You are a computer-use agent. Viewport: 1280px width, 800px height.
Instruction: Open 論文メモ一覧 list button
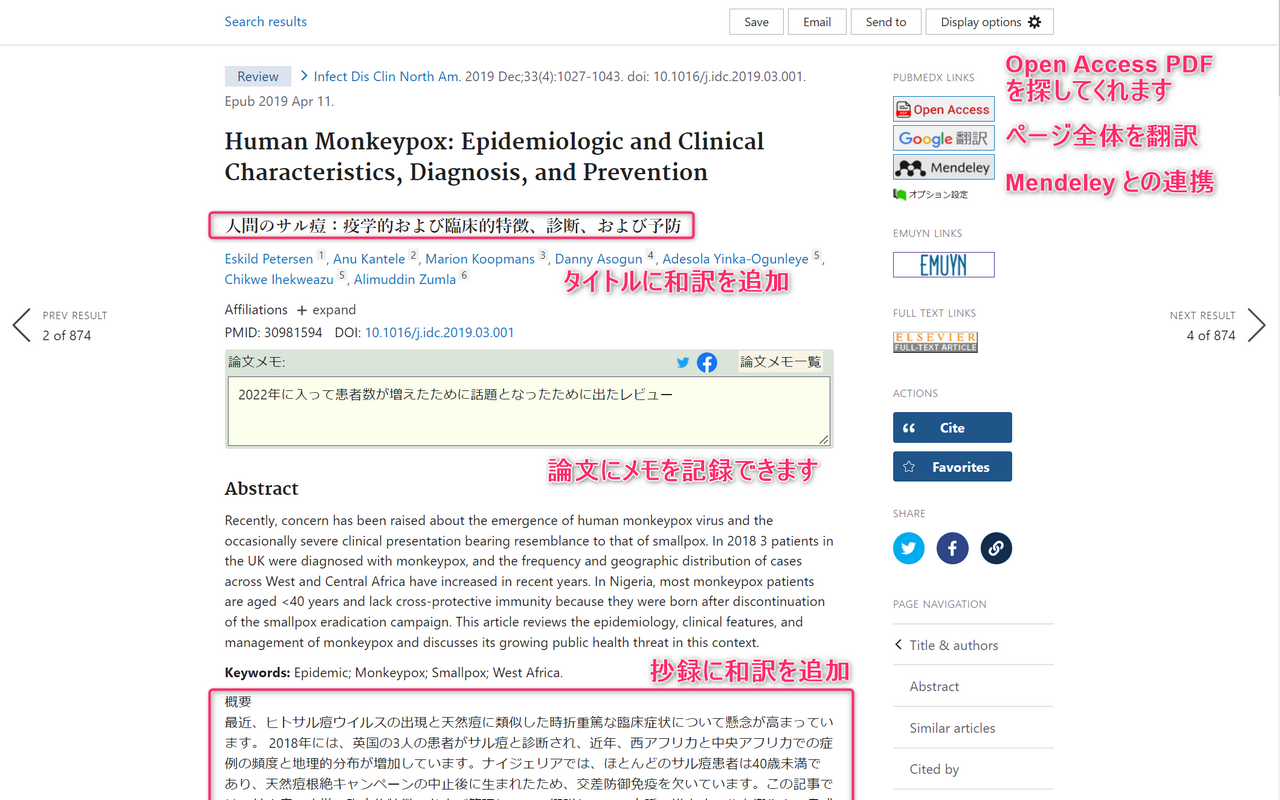tap(780, 362)
